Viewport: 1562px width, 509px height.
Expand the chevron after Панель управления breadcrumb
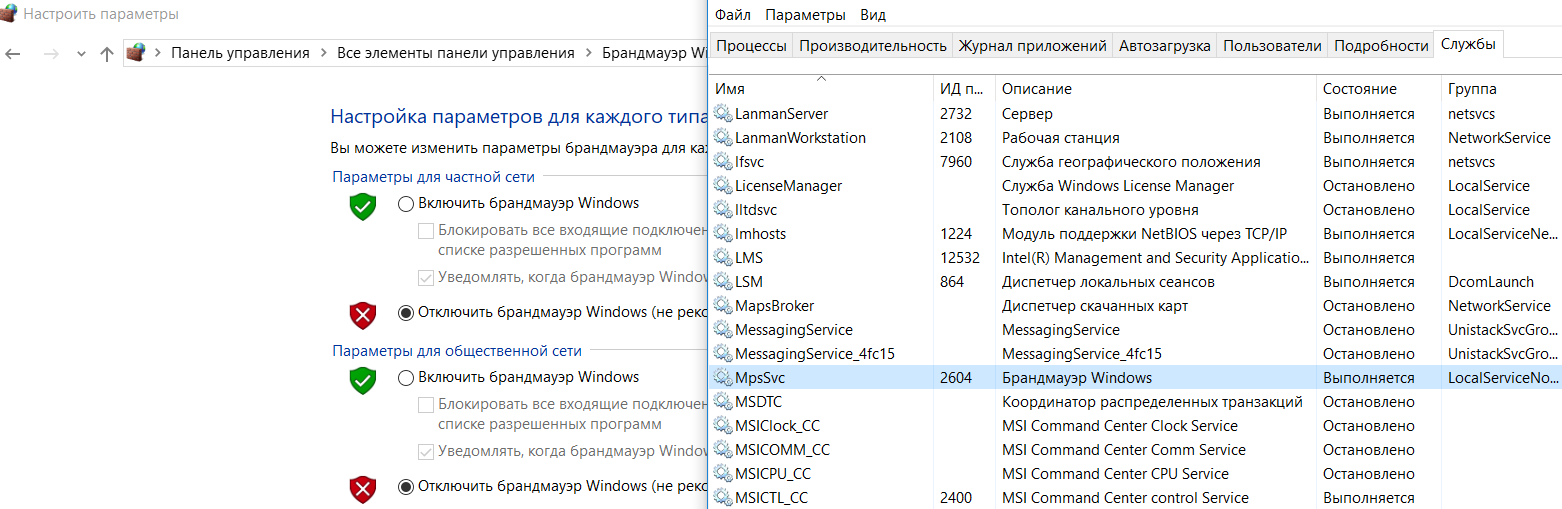coord(323,54)
